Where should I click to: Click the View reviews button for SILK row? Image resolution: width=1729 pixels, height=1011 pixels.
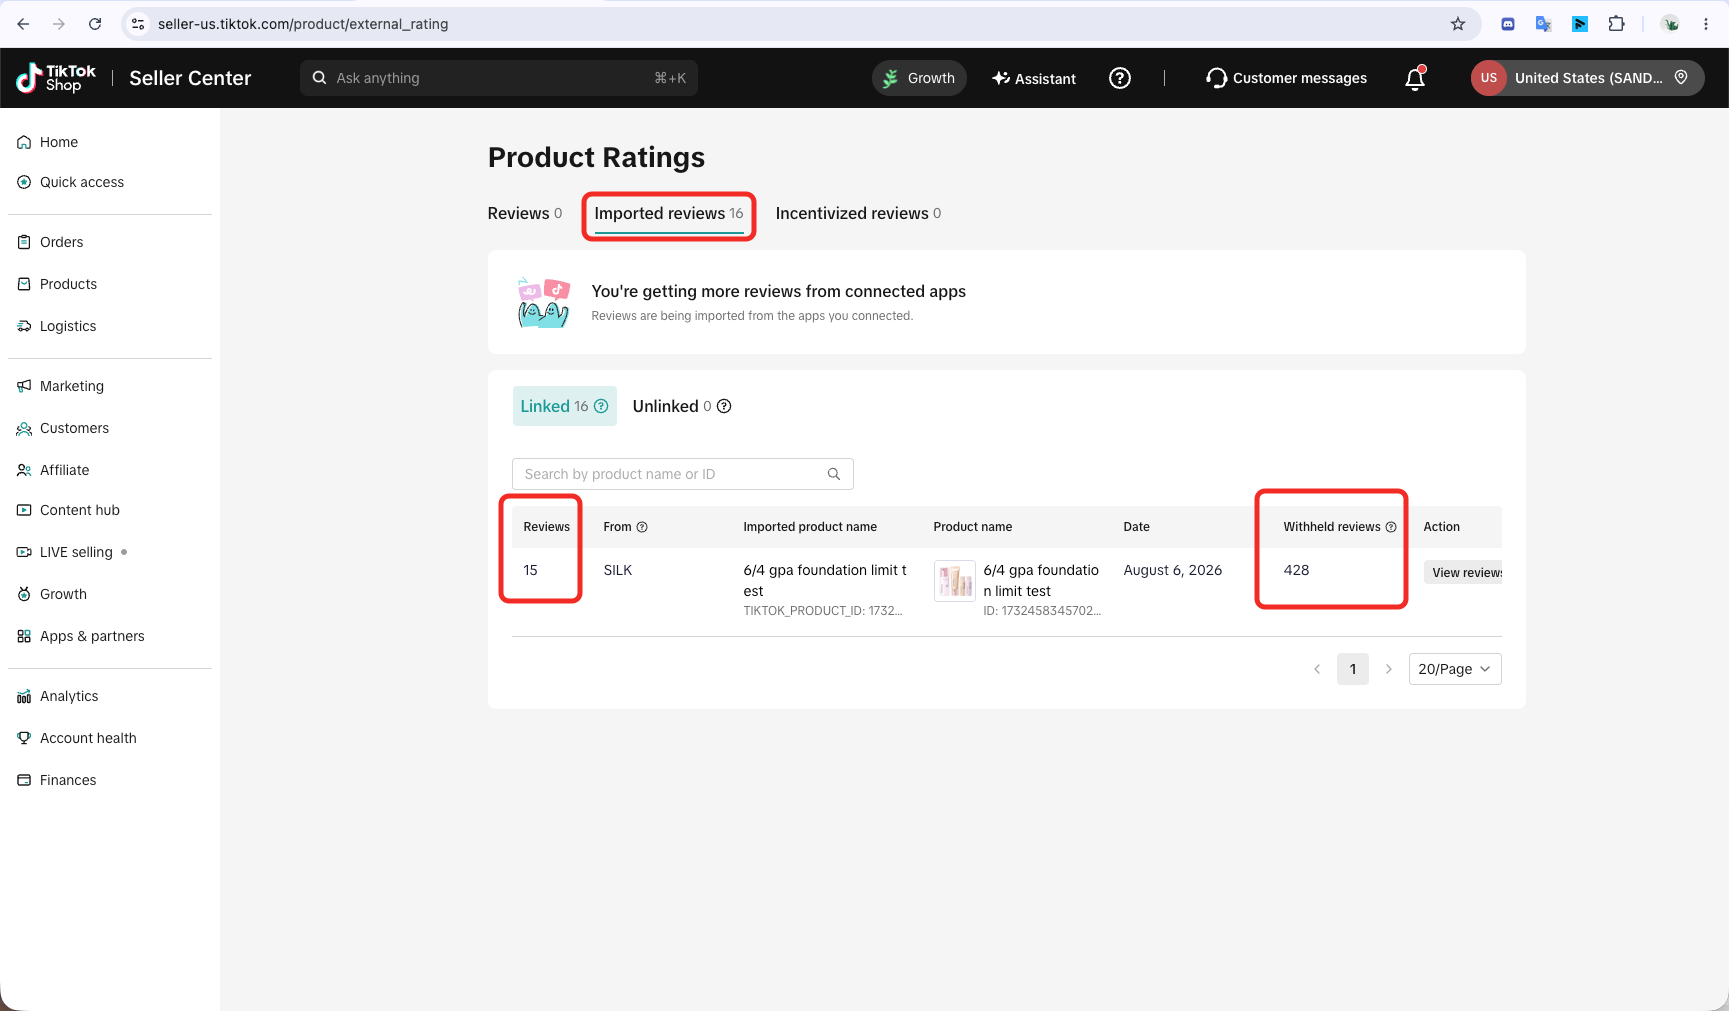1463,572
